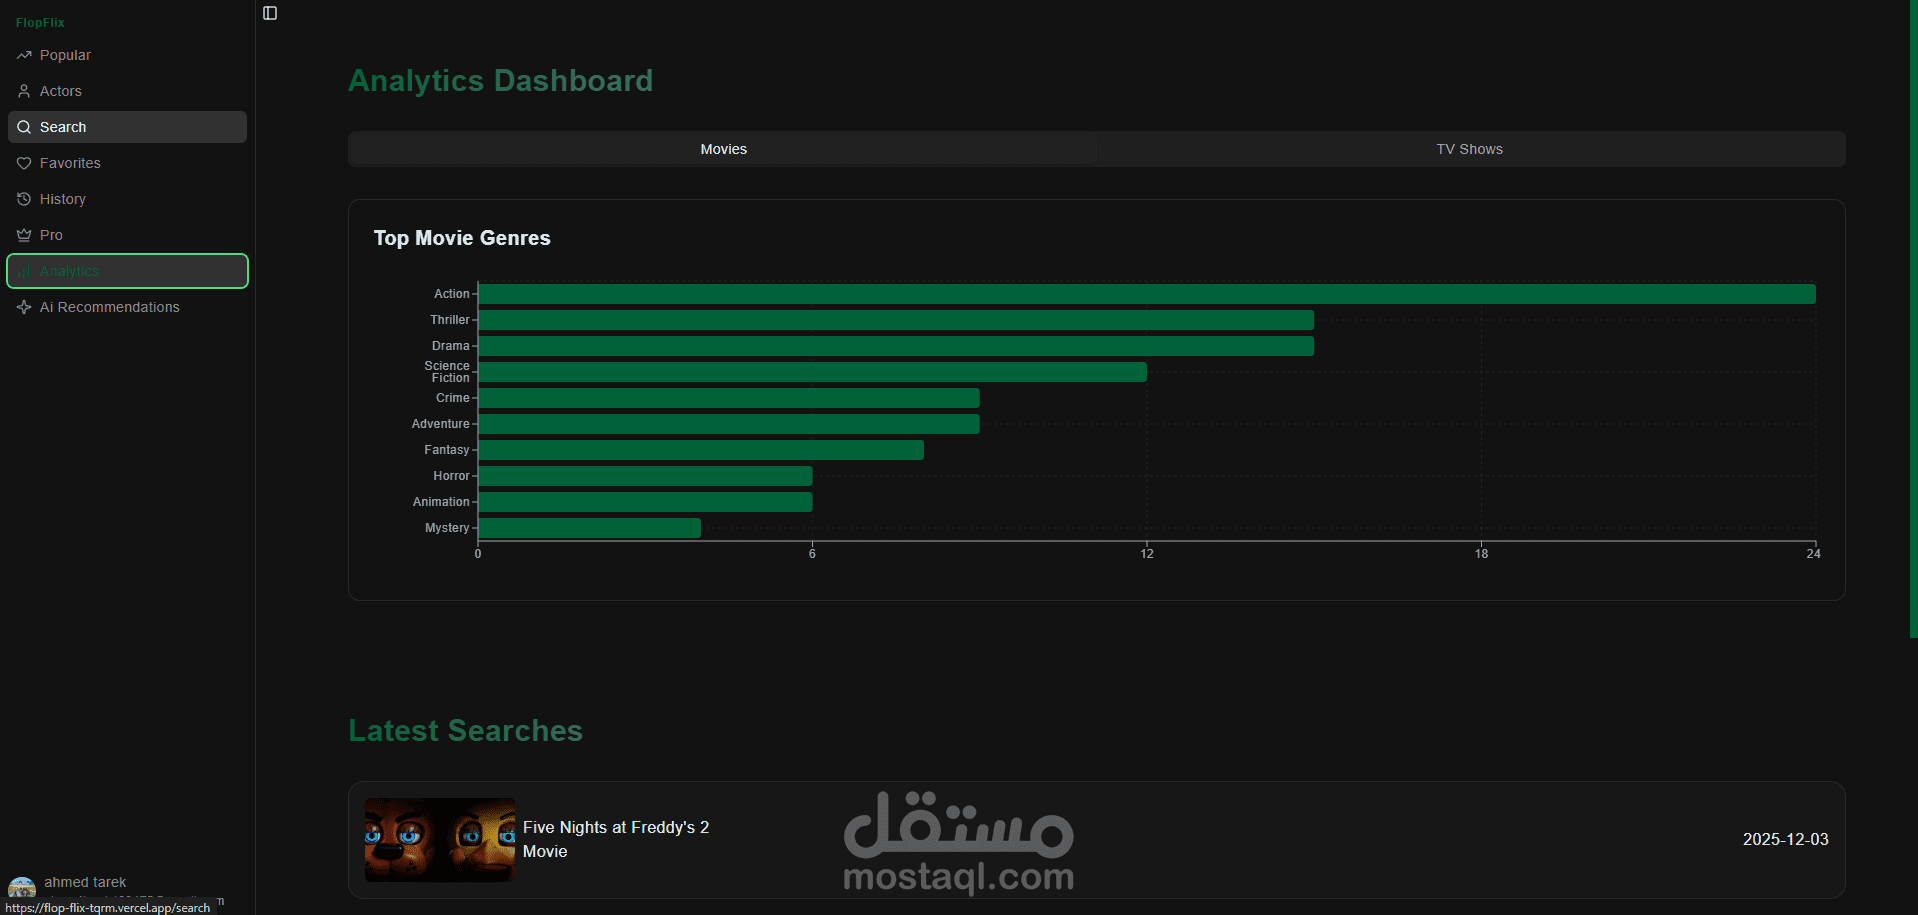Click the Favorites heart icon

click(24, 163)
